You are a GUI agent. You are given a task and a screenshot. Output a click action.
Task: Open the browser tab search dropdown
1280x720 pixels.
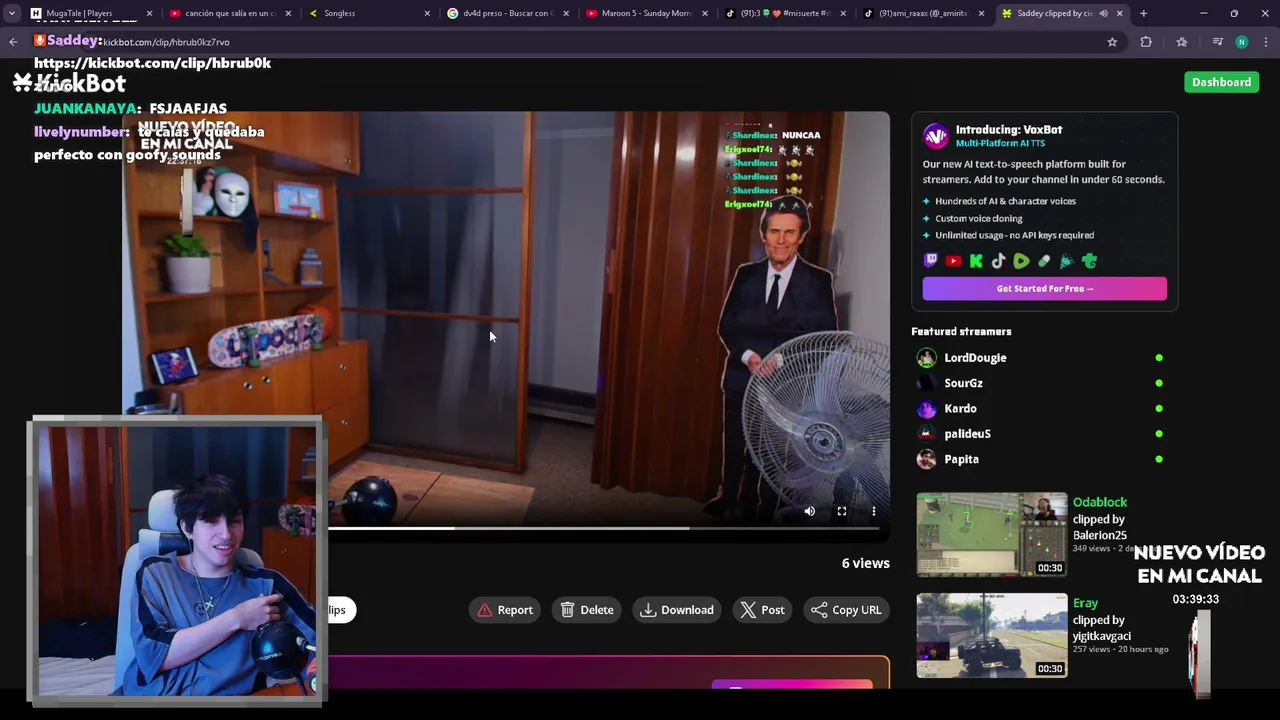(x=11, y=13)
